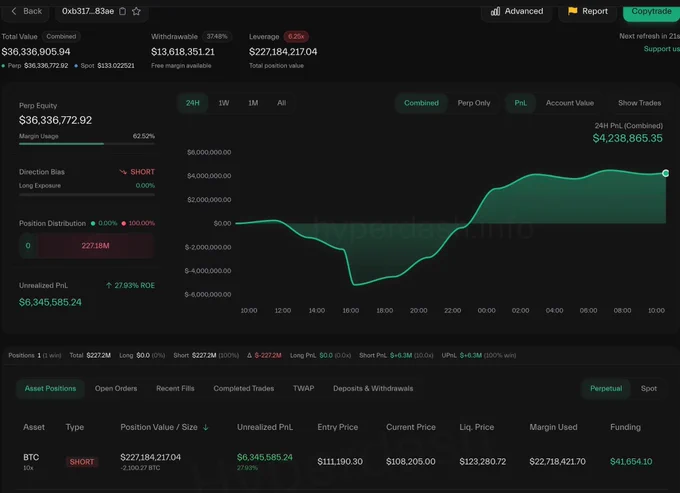Show Account Value chart view

pyautogui.click(x=570, y=103)
